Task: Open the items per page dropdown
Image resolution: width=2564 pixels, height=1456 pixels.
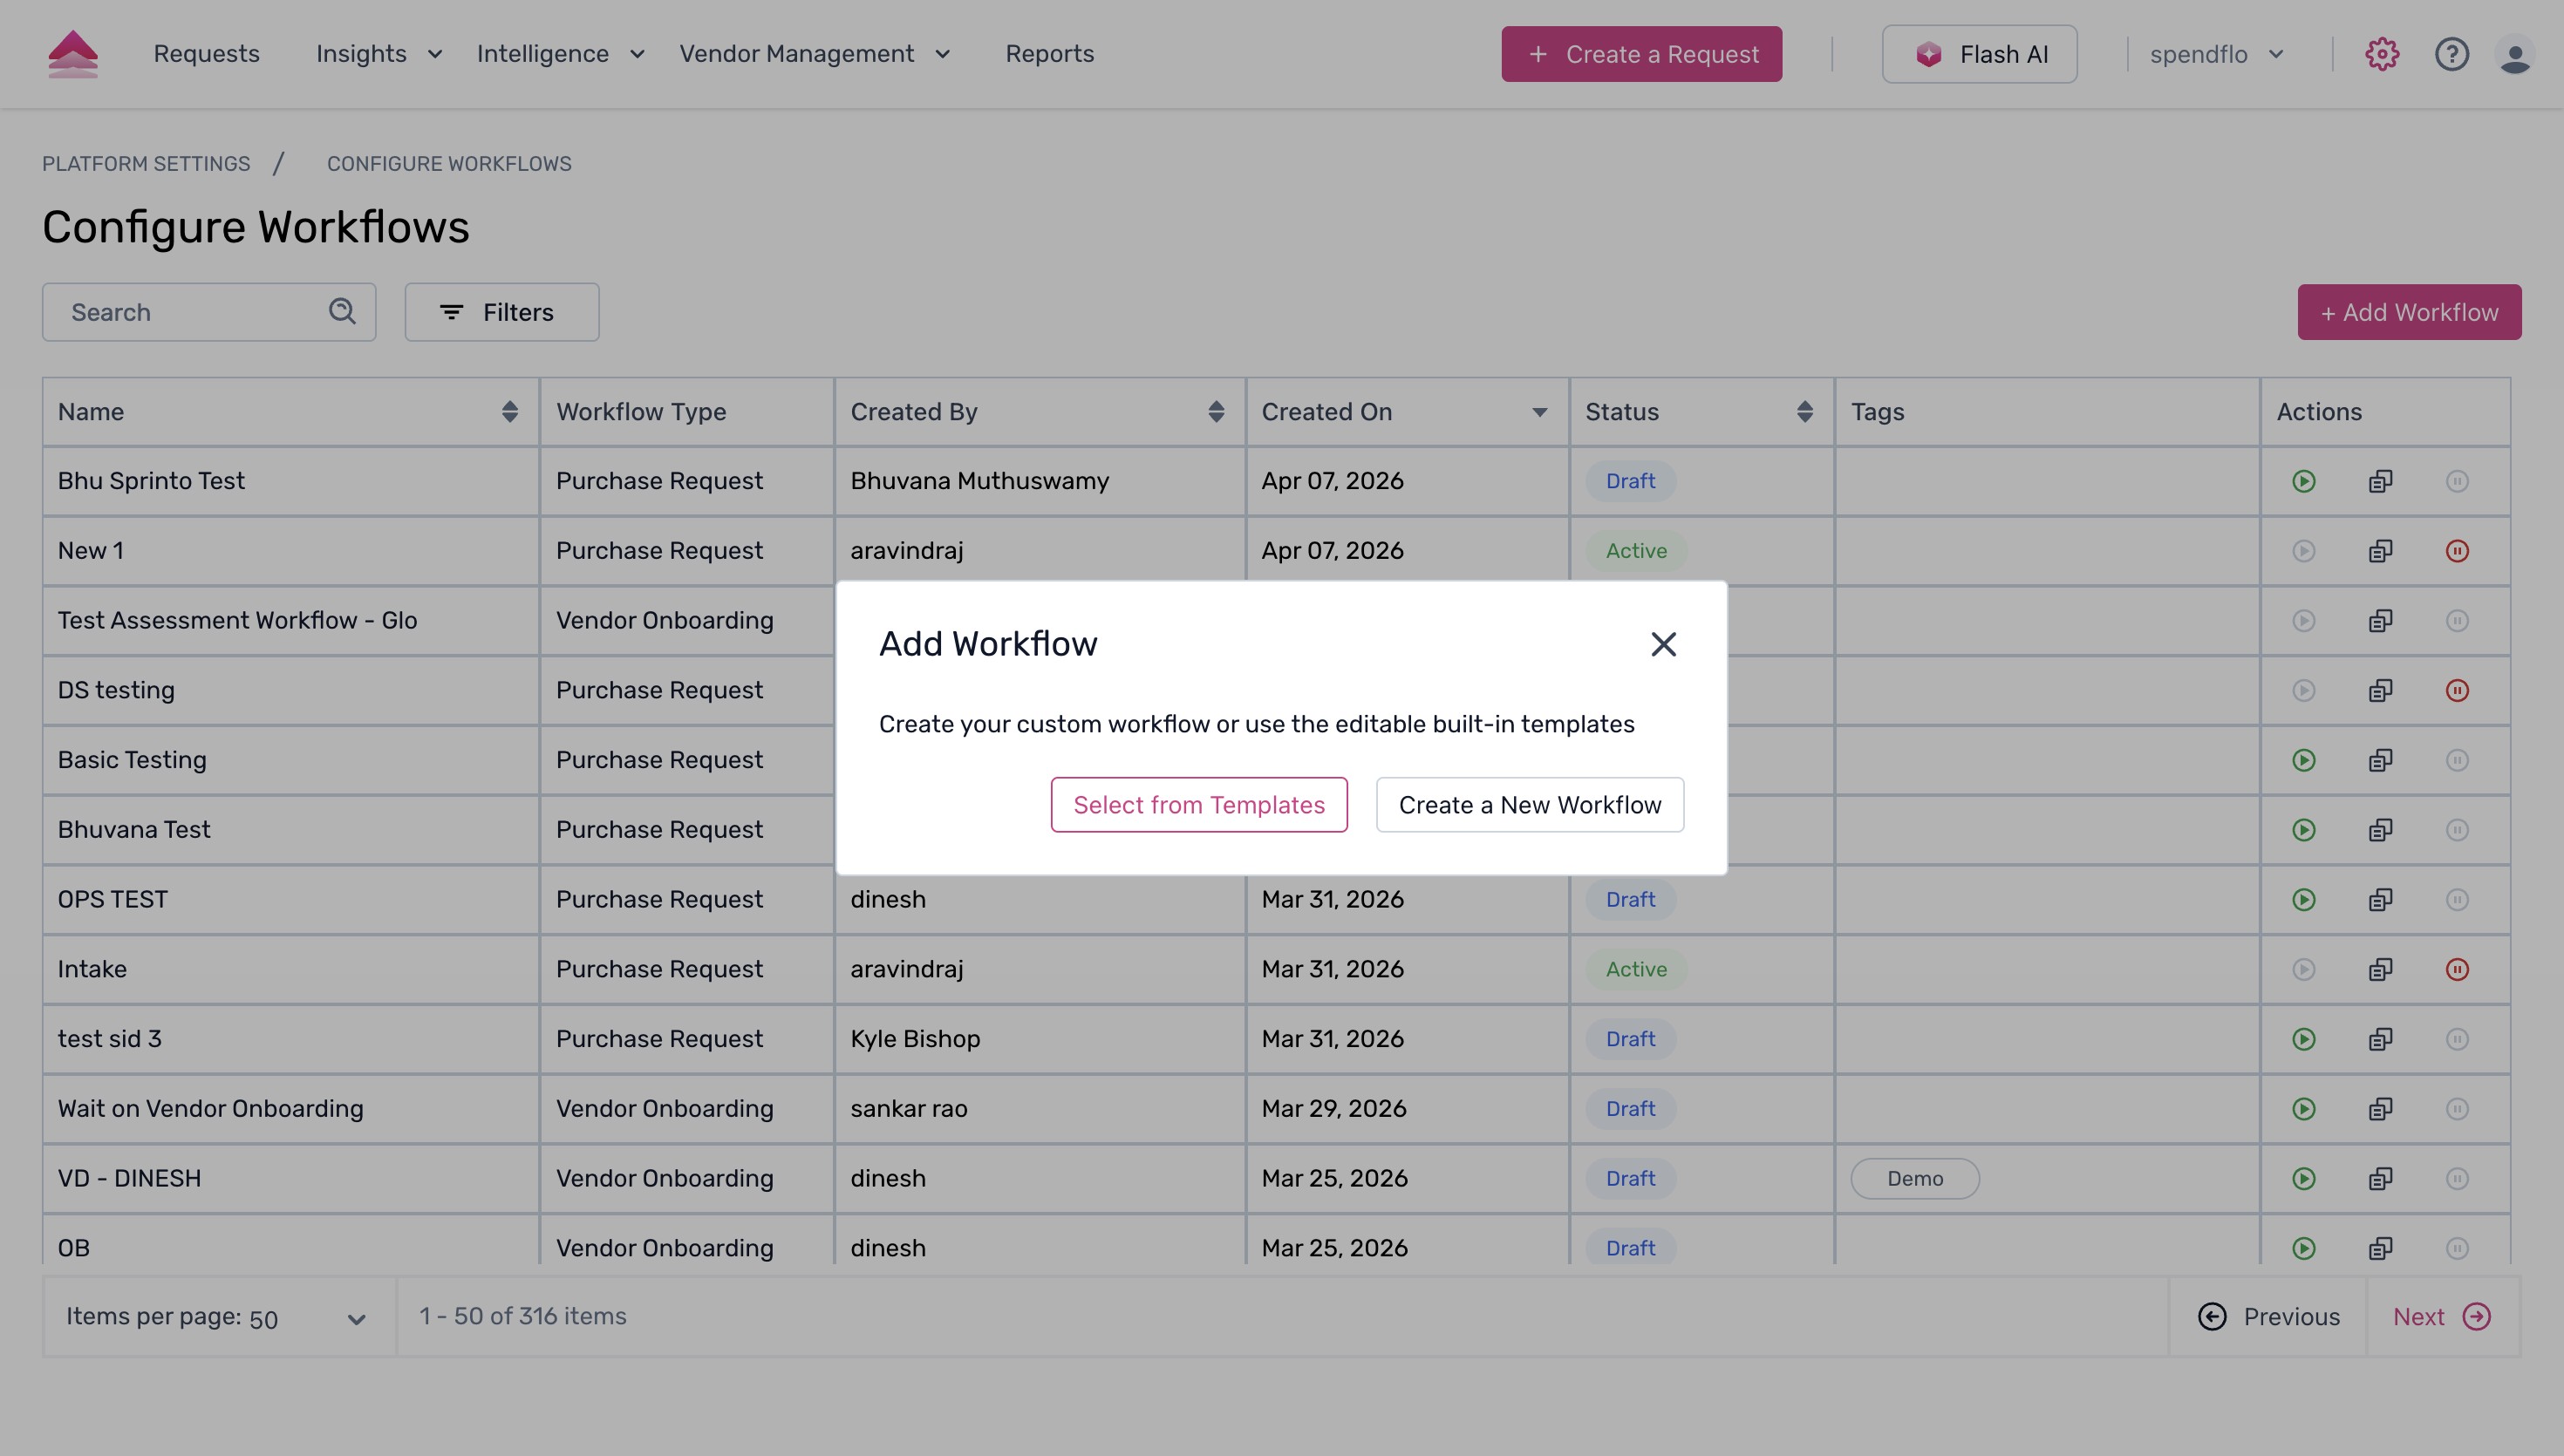Action: [357, 1317]
